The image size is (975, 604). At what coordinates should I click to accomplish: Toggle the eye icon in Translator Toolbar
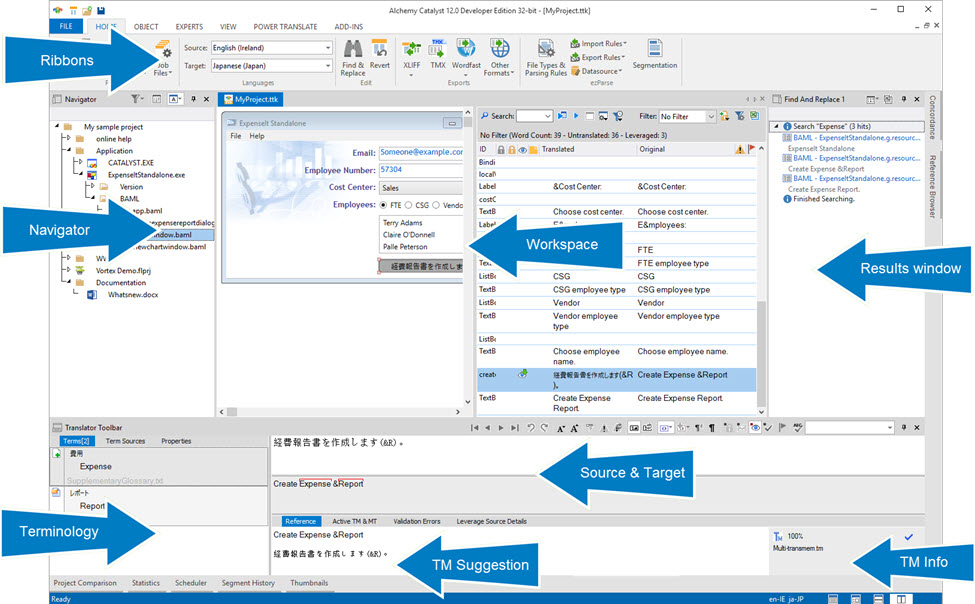tap(755, 427)
